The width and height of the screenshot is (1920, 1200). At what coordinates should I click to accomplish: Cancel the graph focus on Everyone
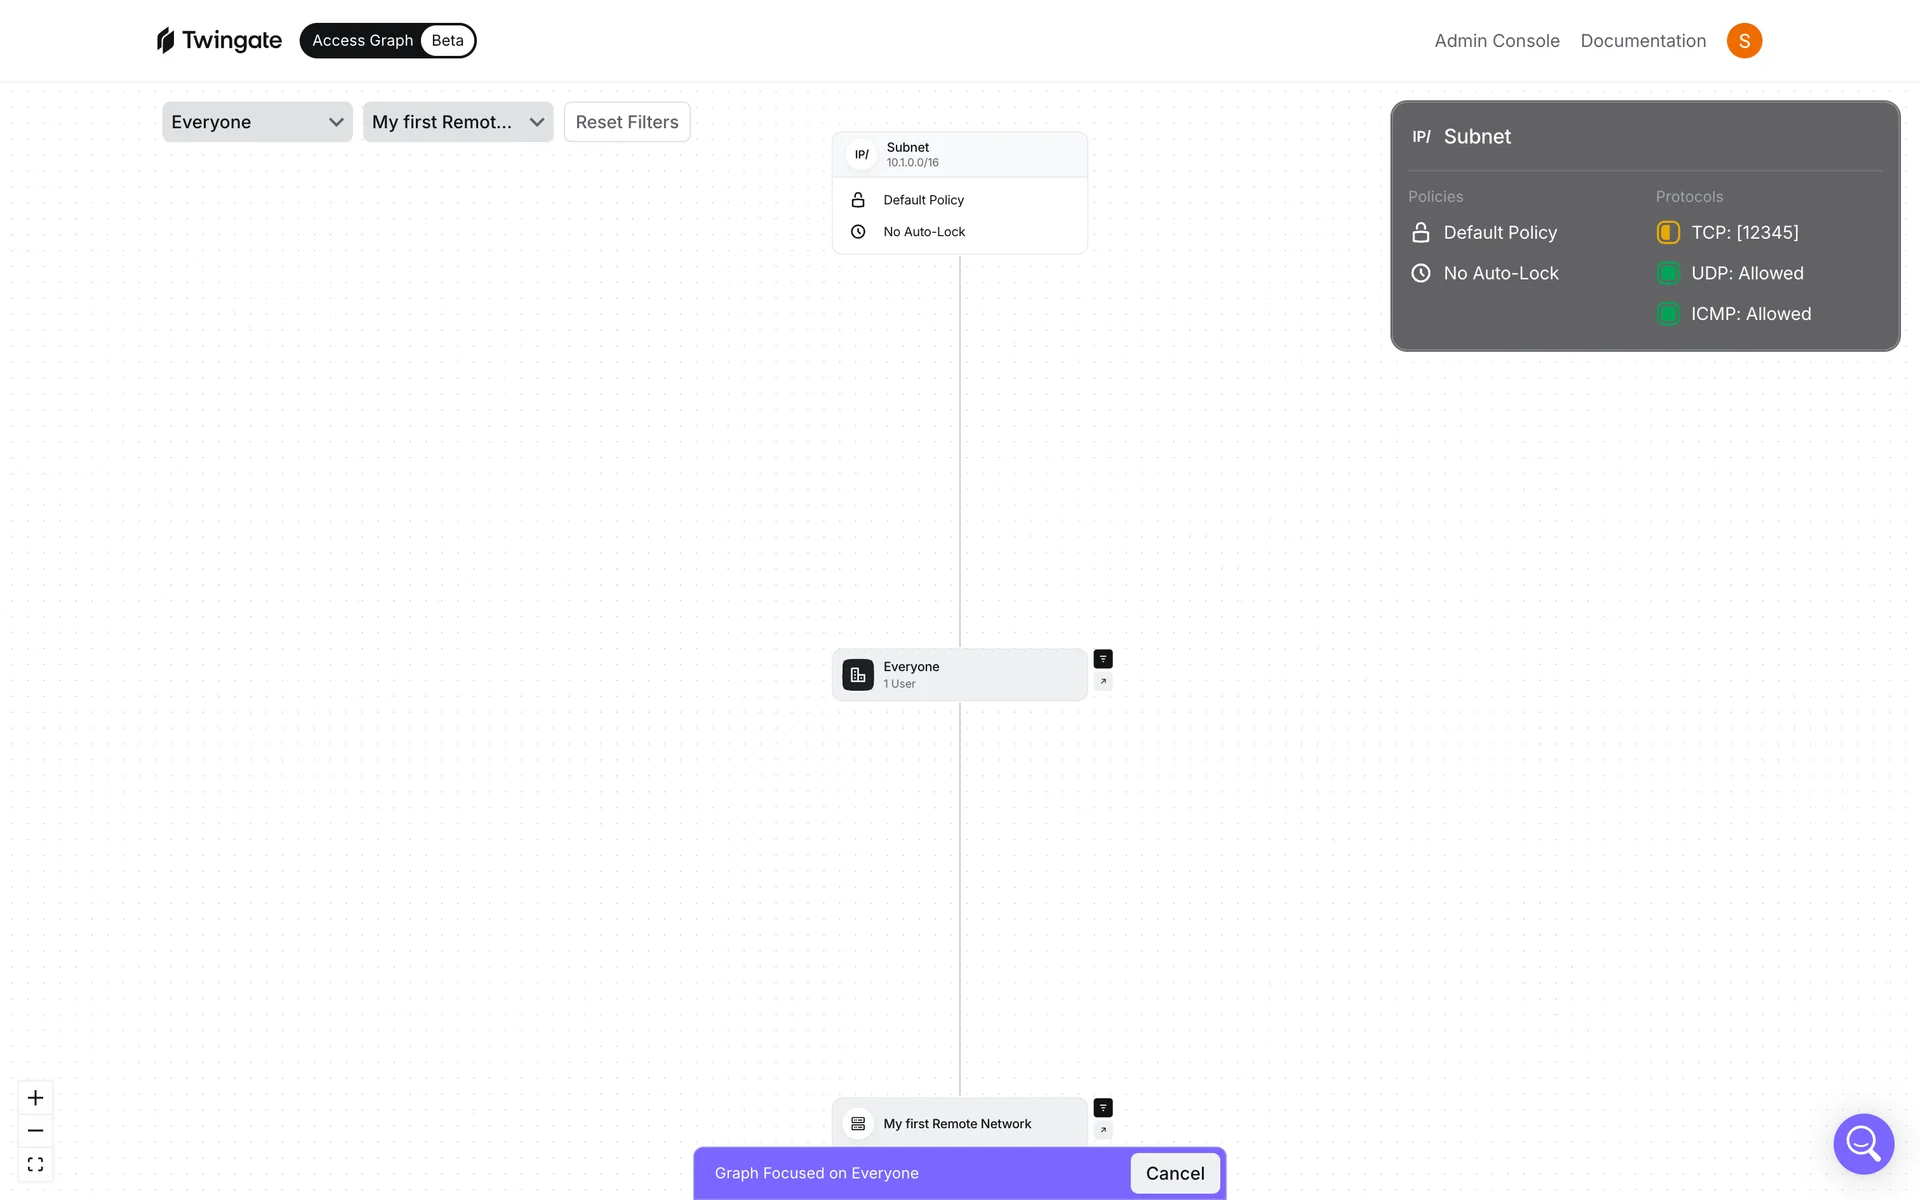pyautogui.click(x=1175, y=1173)
